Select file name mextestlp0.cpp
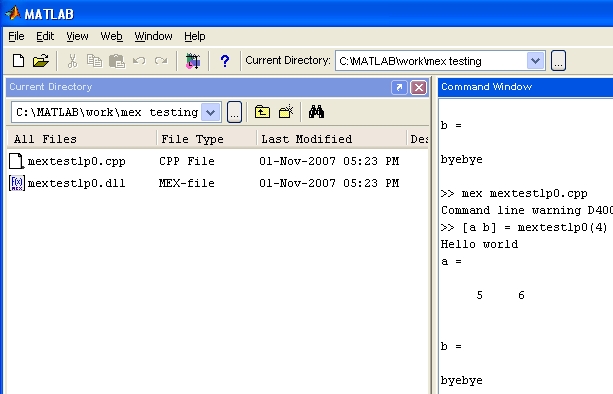This screenshot has width=613, height=394. [x=77, y=161]
